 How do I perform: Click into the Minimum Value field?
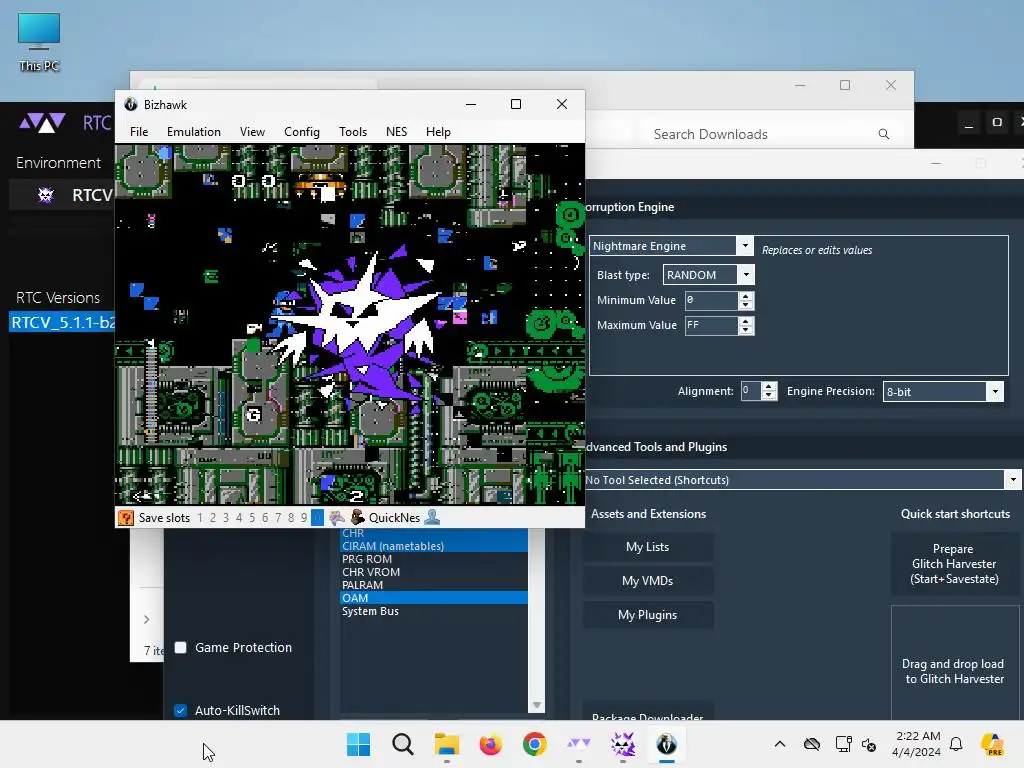point(711,300)
